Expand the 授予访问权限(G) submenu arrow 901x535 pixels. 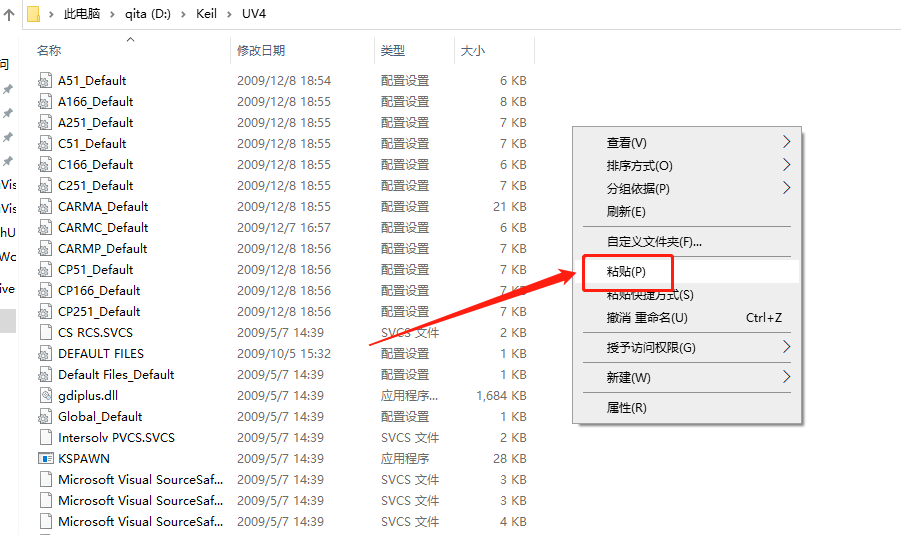click(787, 347)
